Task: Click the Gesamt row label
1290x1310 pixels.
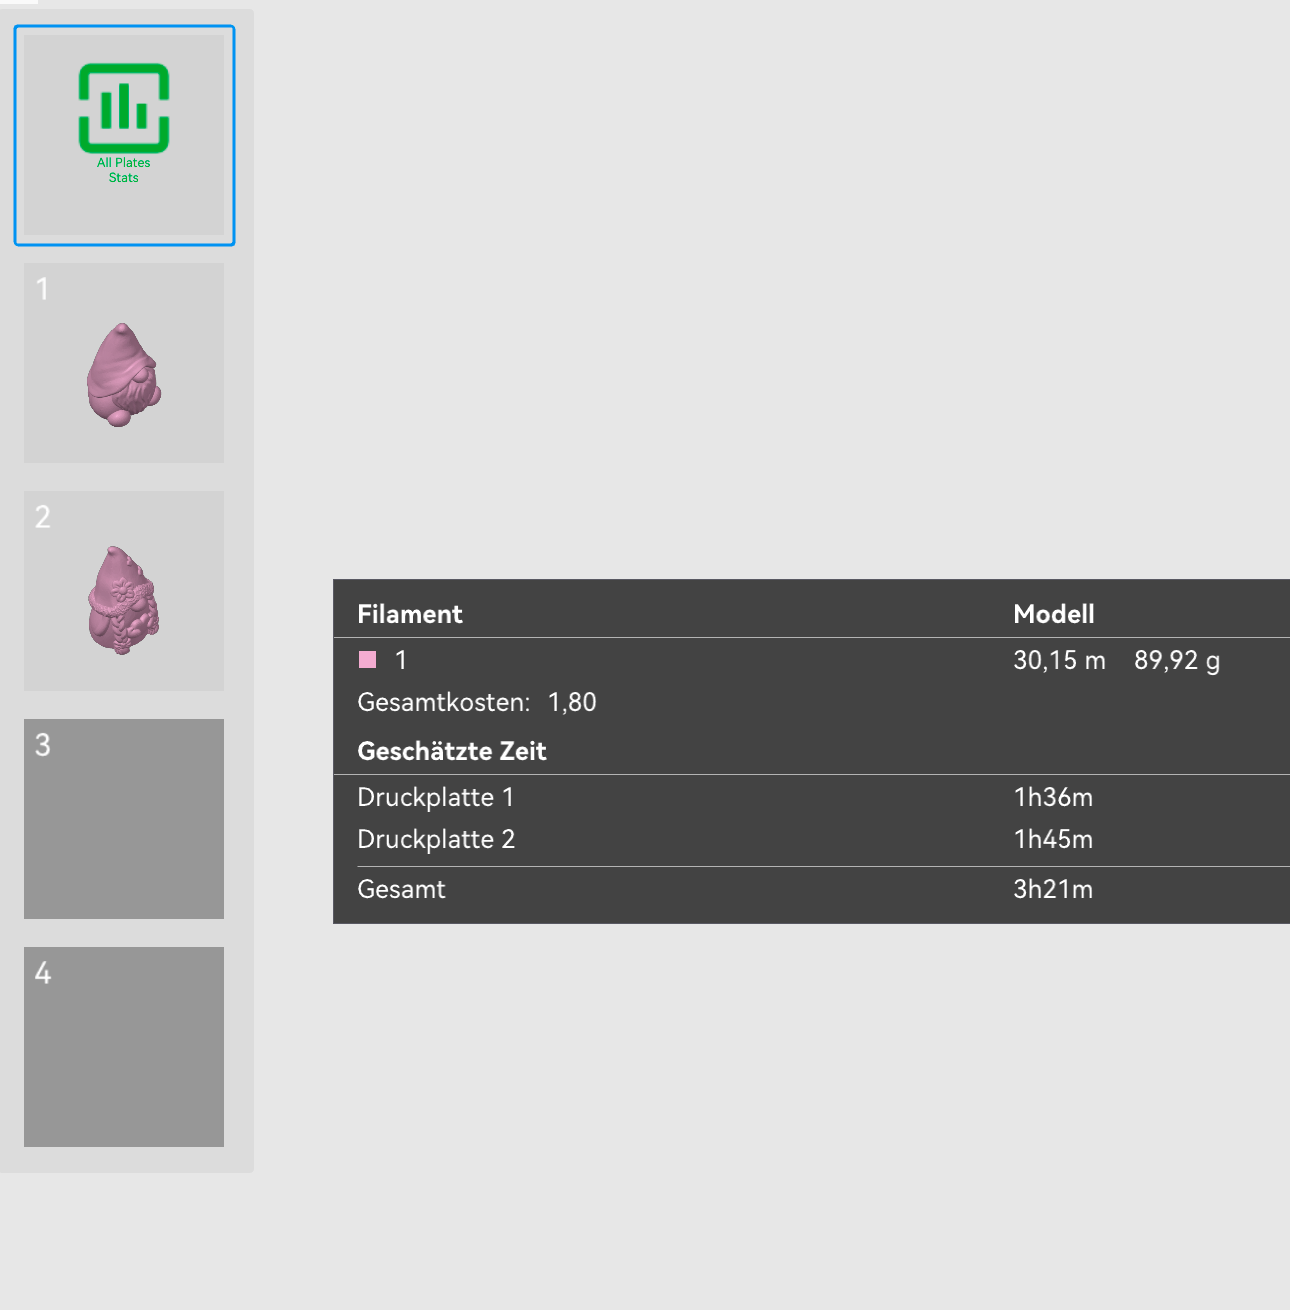Action: (x=401, y=889)
